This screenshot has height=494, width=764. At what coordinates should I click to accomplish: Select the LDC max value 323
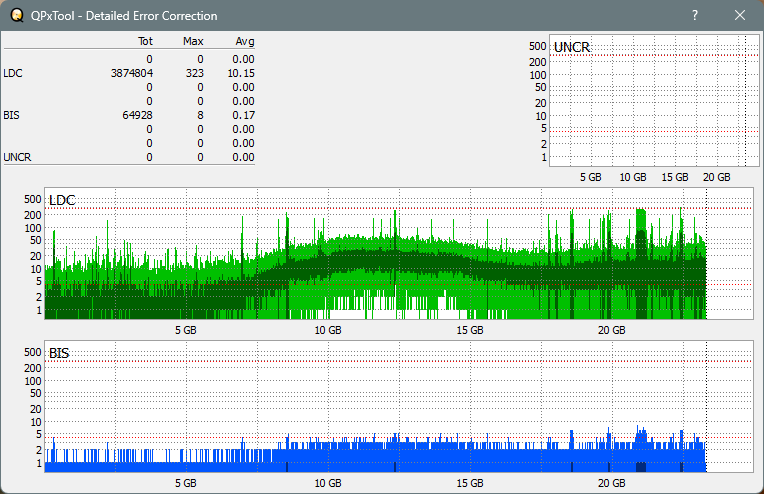(x=194, y=73)
